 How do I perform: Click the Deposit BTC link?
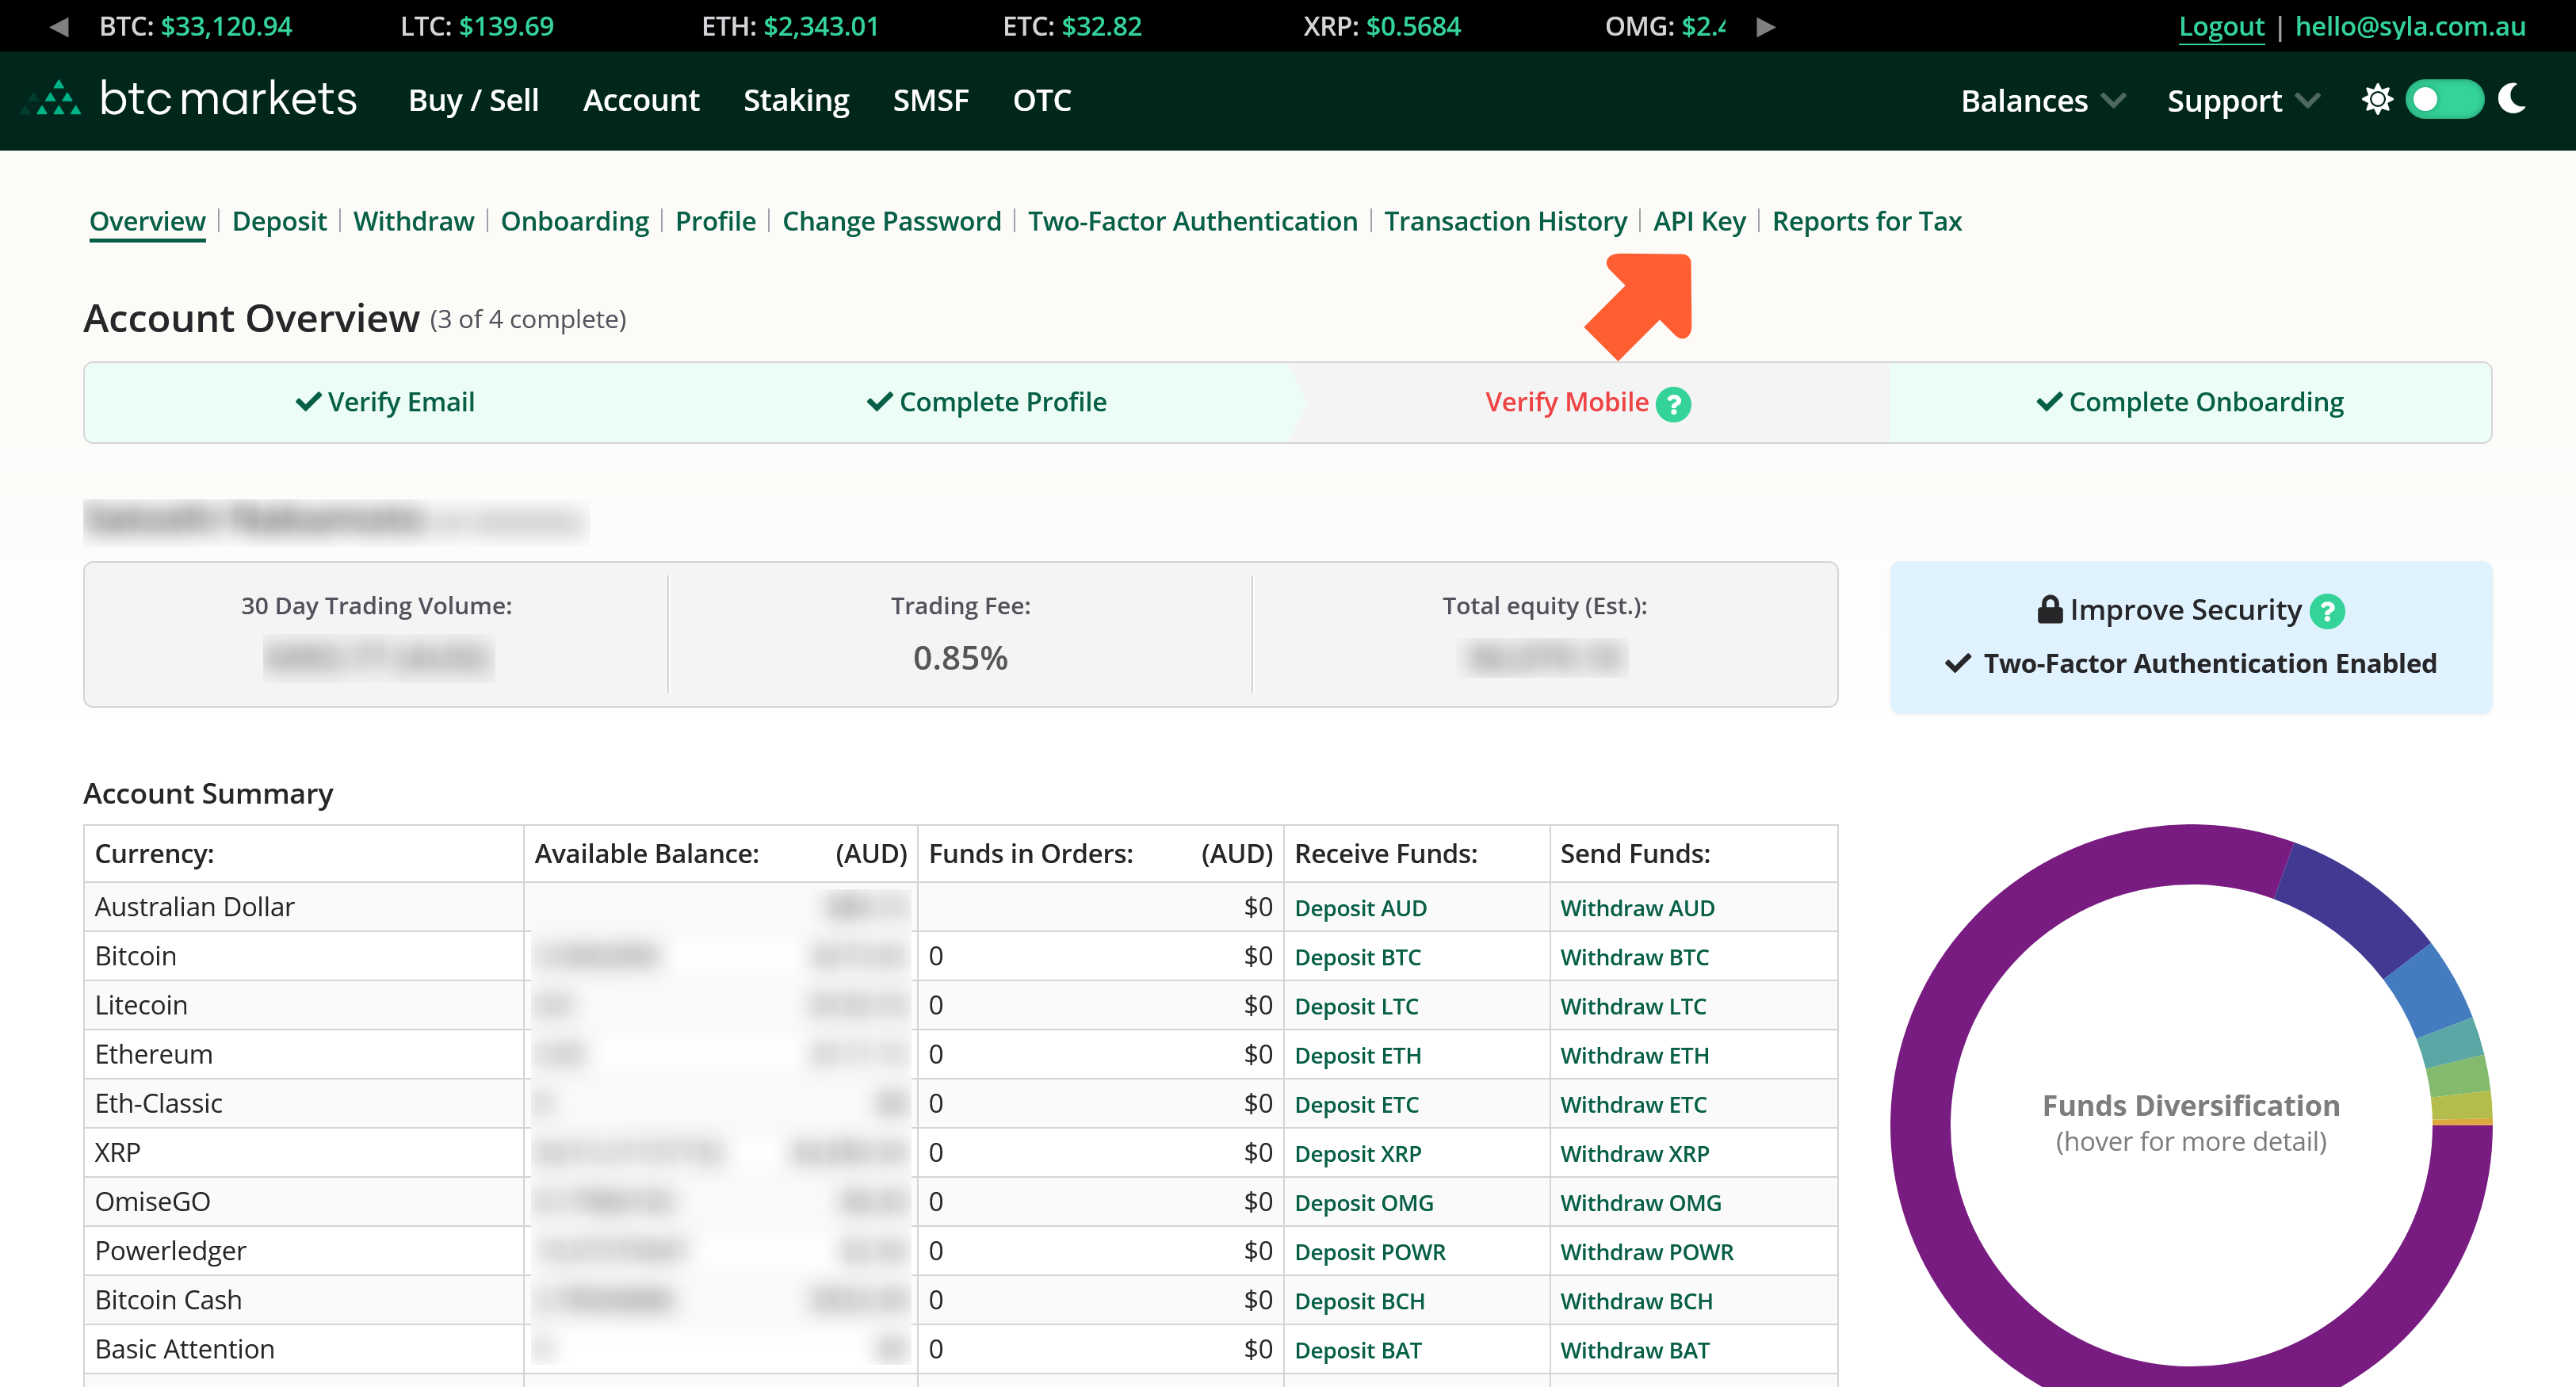(x=1357, y=957)
